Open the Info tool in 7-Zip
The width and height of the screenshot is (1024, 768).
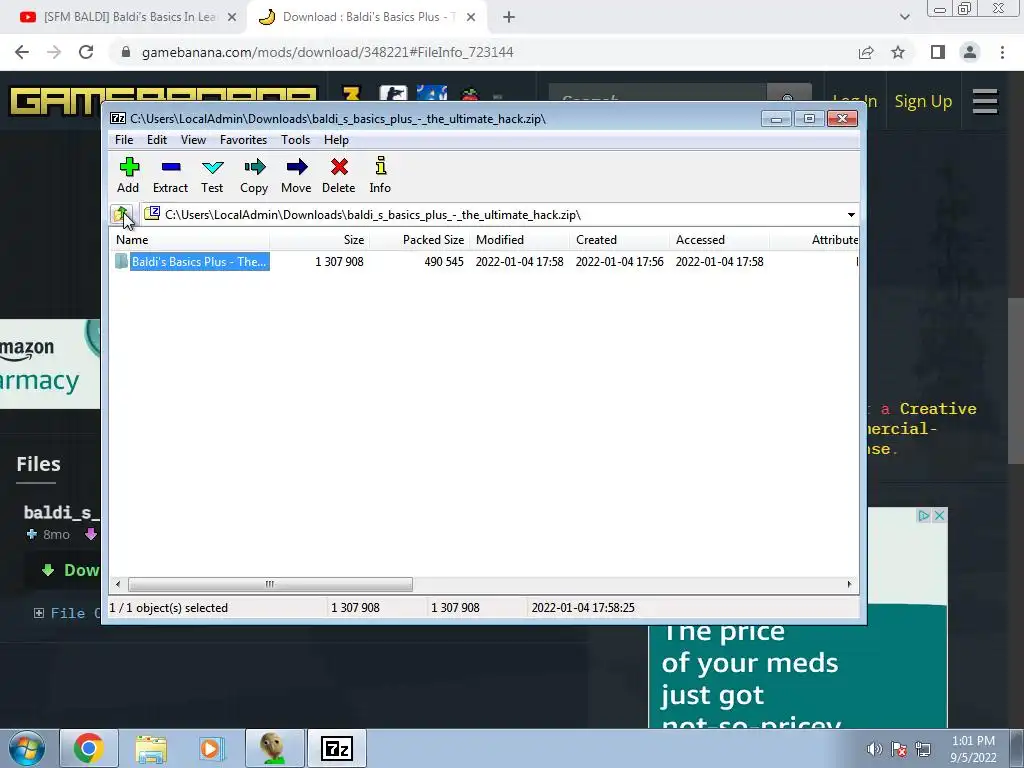[x=380, y=175]
